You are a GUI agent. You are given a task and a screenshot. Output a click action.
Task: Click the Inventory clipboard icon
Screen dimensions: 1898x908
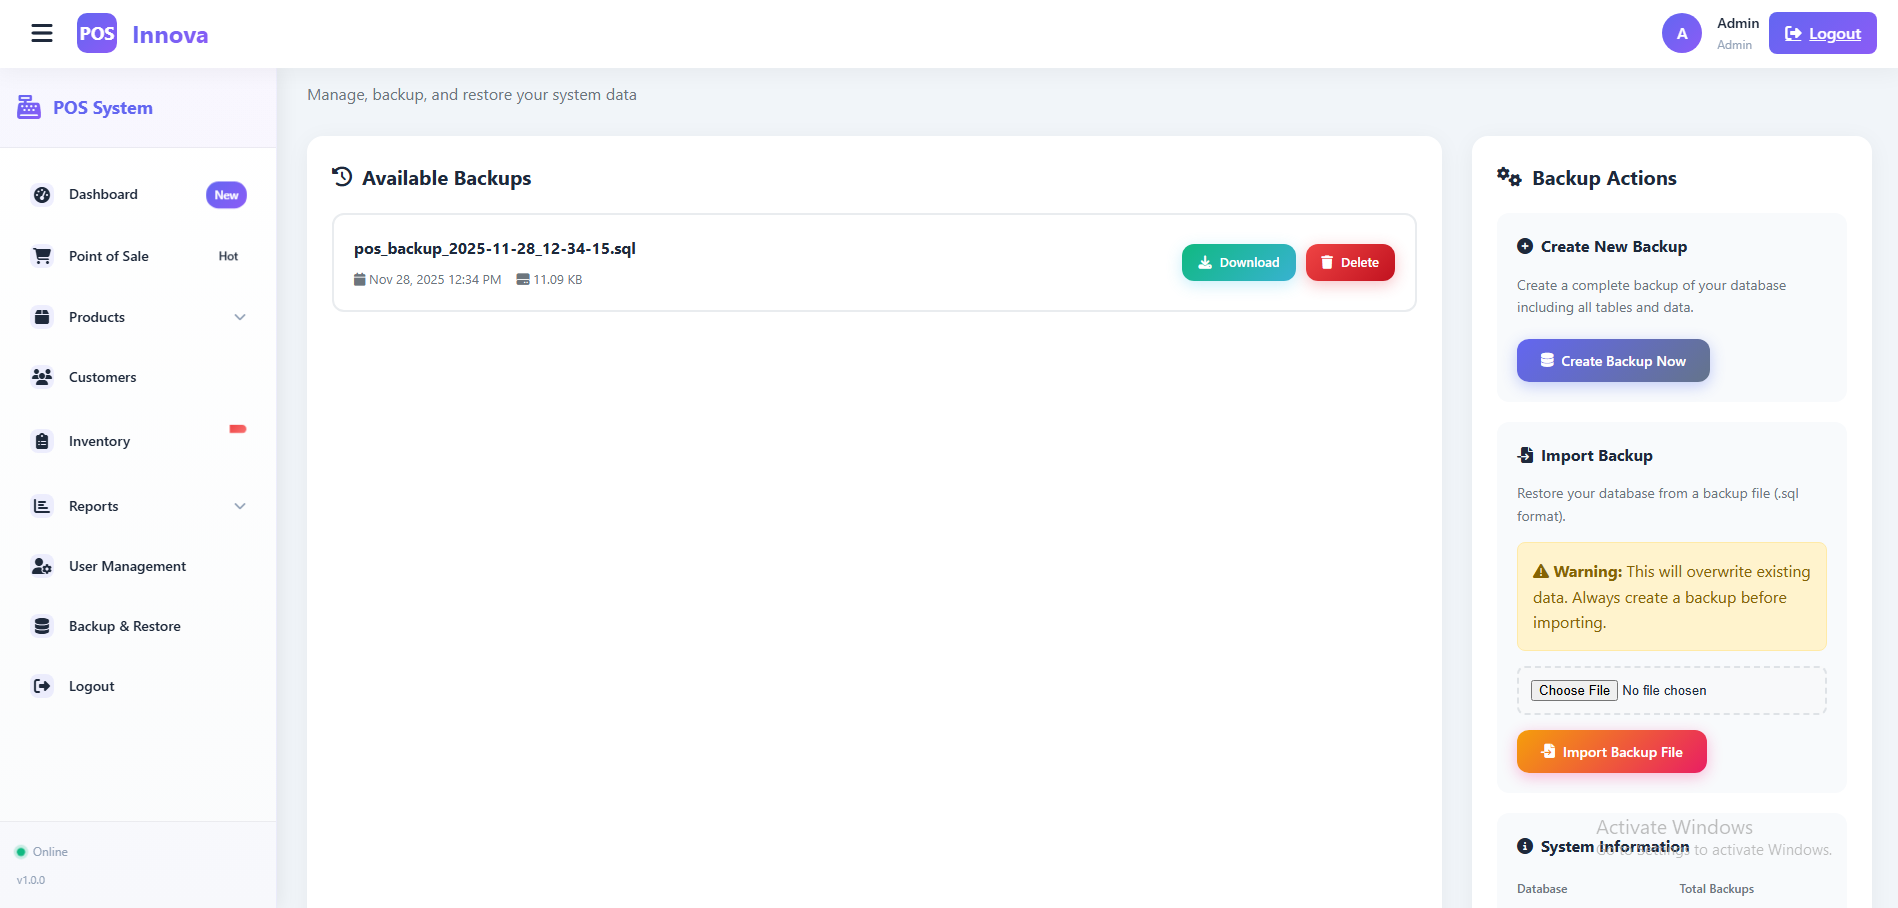pyautogui.click(x=42, y=441)
